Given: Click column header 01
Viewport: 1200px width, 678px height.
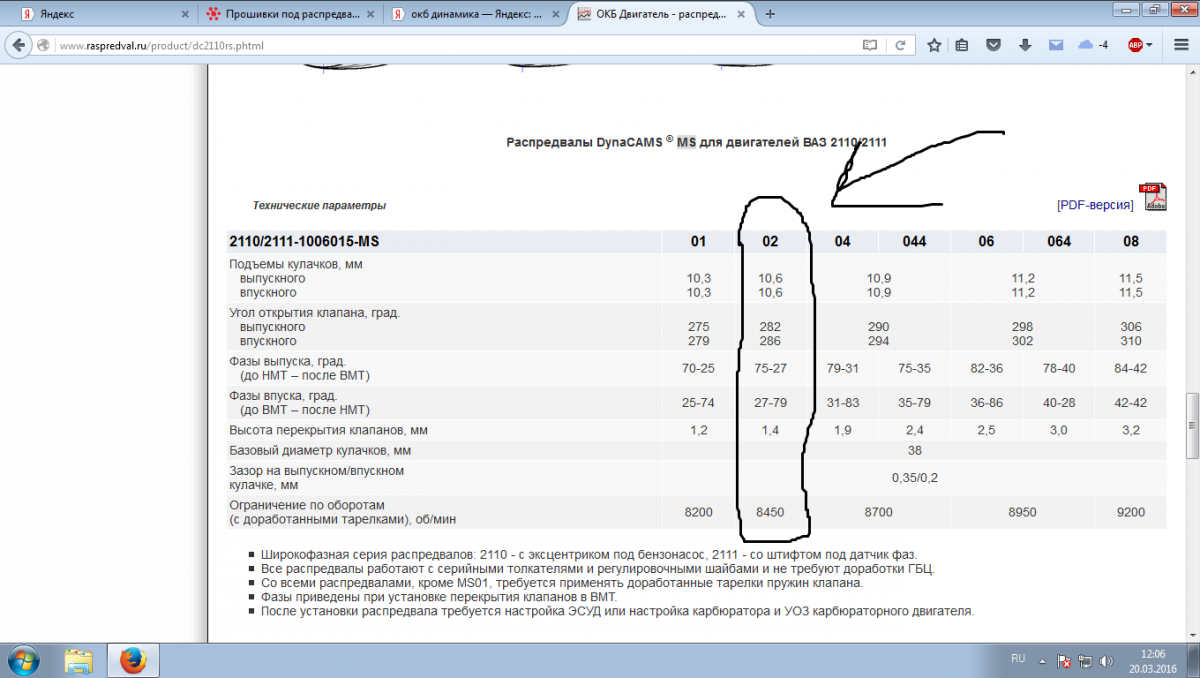Looking at the screenshot, I should [x=698, y=242].
